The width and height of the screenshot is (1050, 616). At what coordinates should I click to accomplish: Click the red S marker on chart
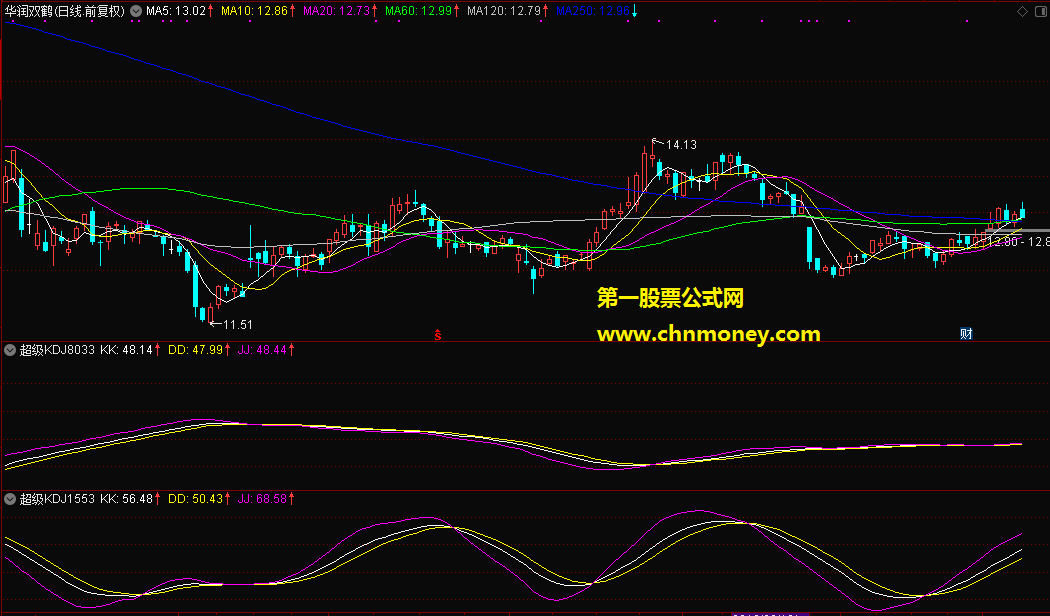[438, 334]
